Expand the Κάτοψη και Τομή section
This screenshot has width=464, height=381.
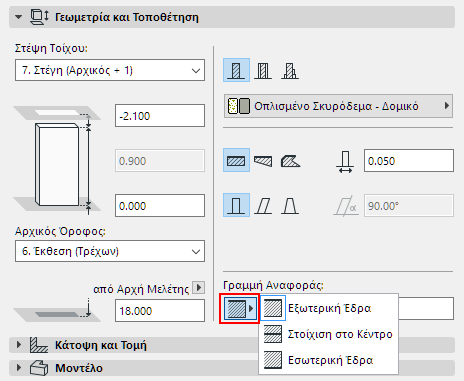[x=19, y=345]
